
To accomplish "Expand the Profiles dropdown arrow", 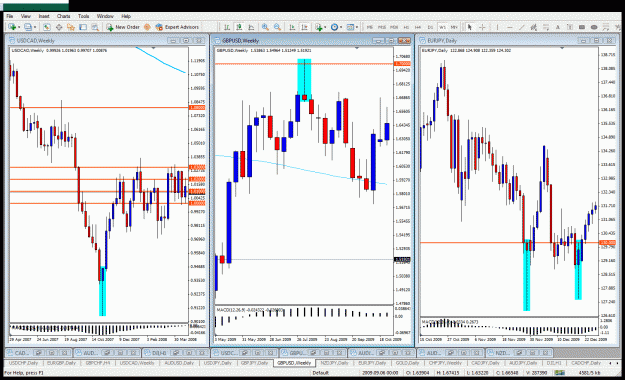I will click(35, 27).
